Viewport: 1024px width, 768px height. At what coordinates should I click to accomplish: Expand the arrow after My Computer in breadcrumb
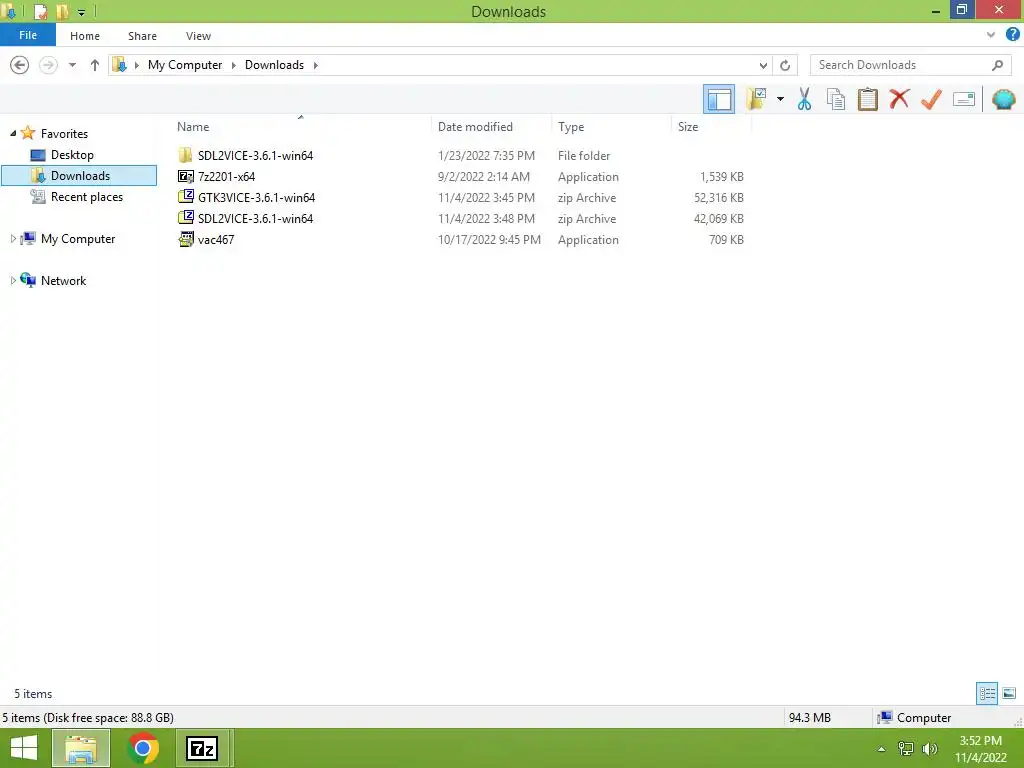coord(234,65)
